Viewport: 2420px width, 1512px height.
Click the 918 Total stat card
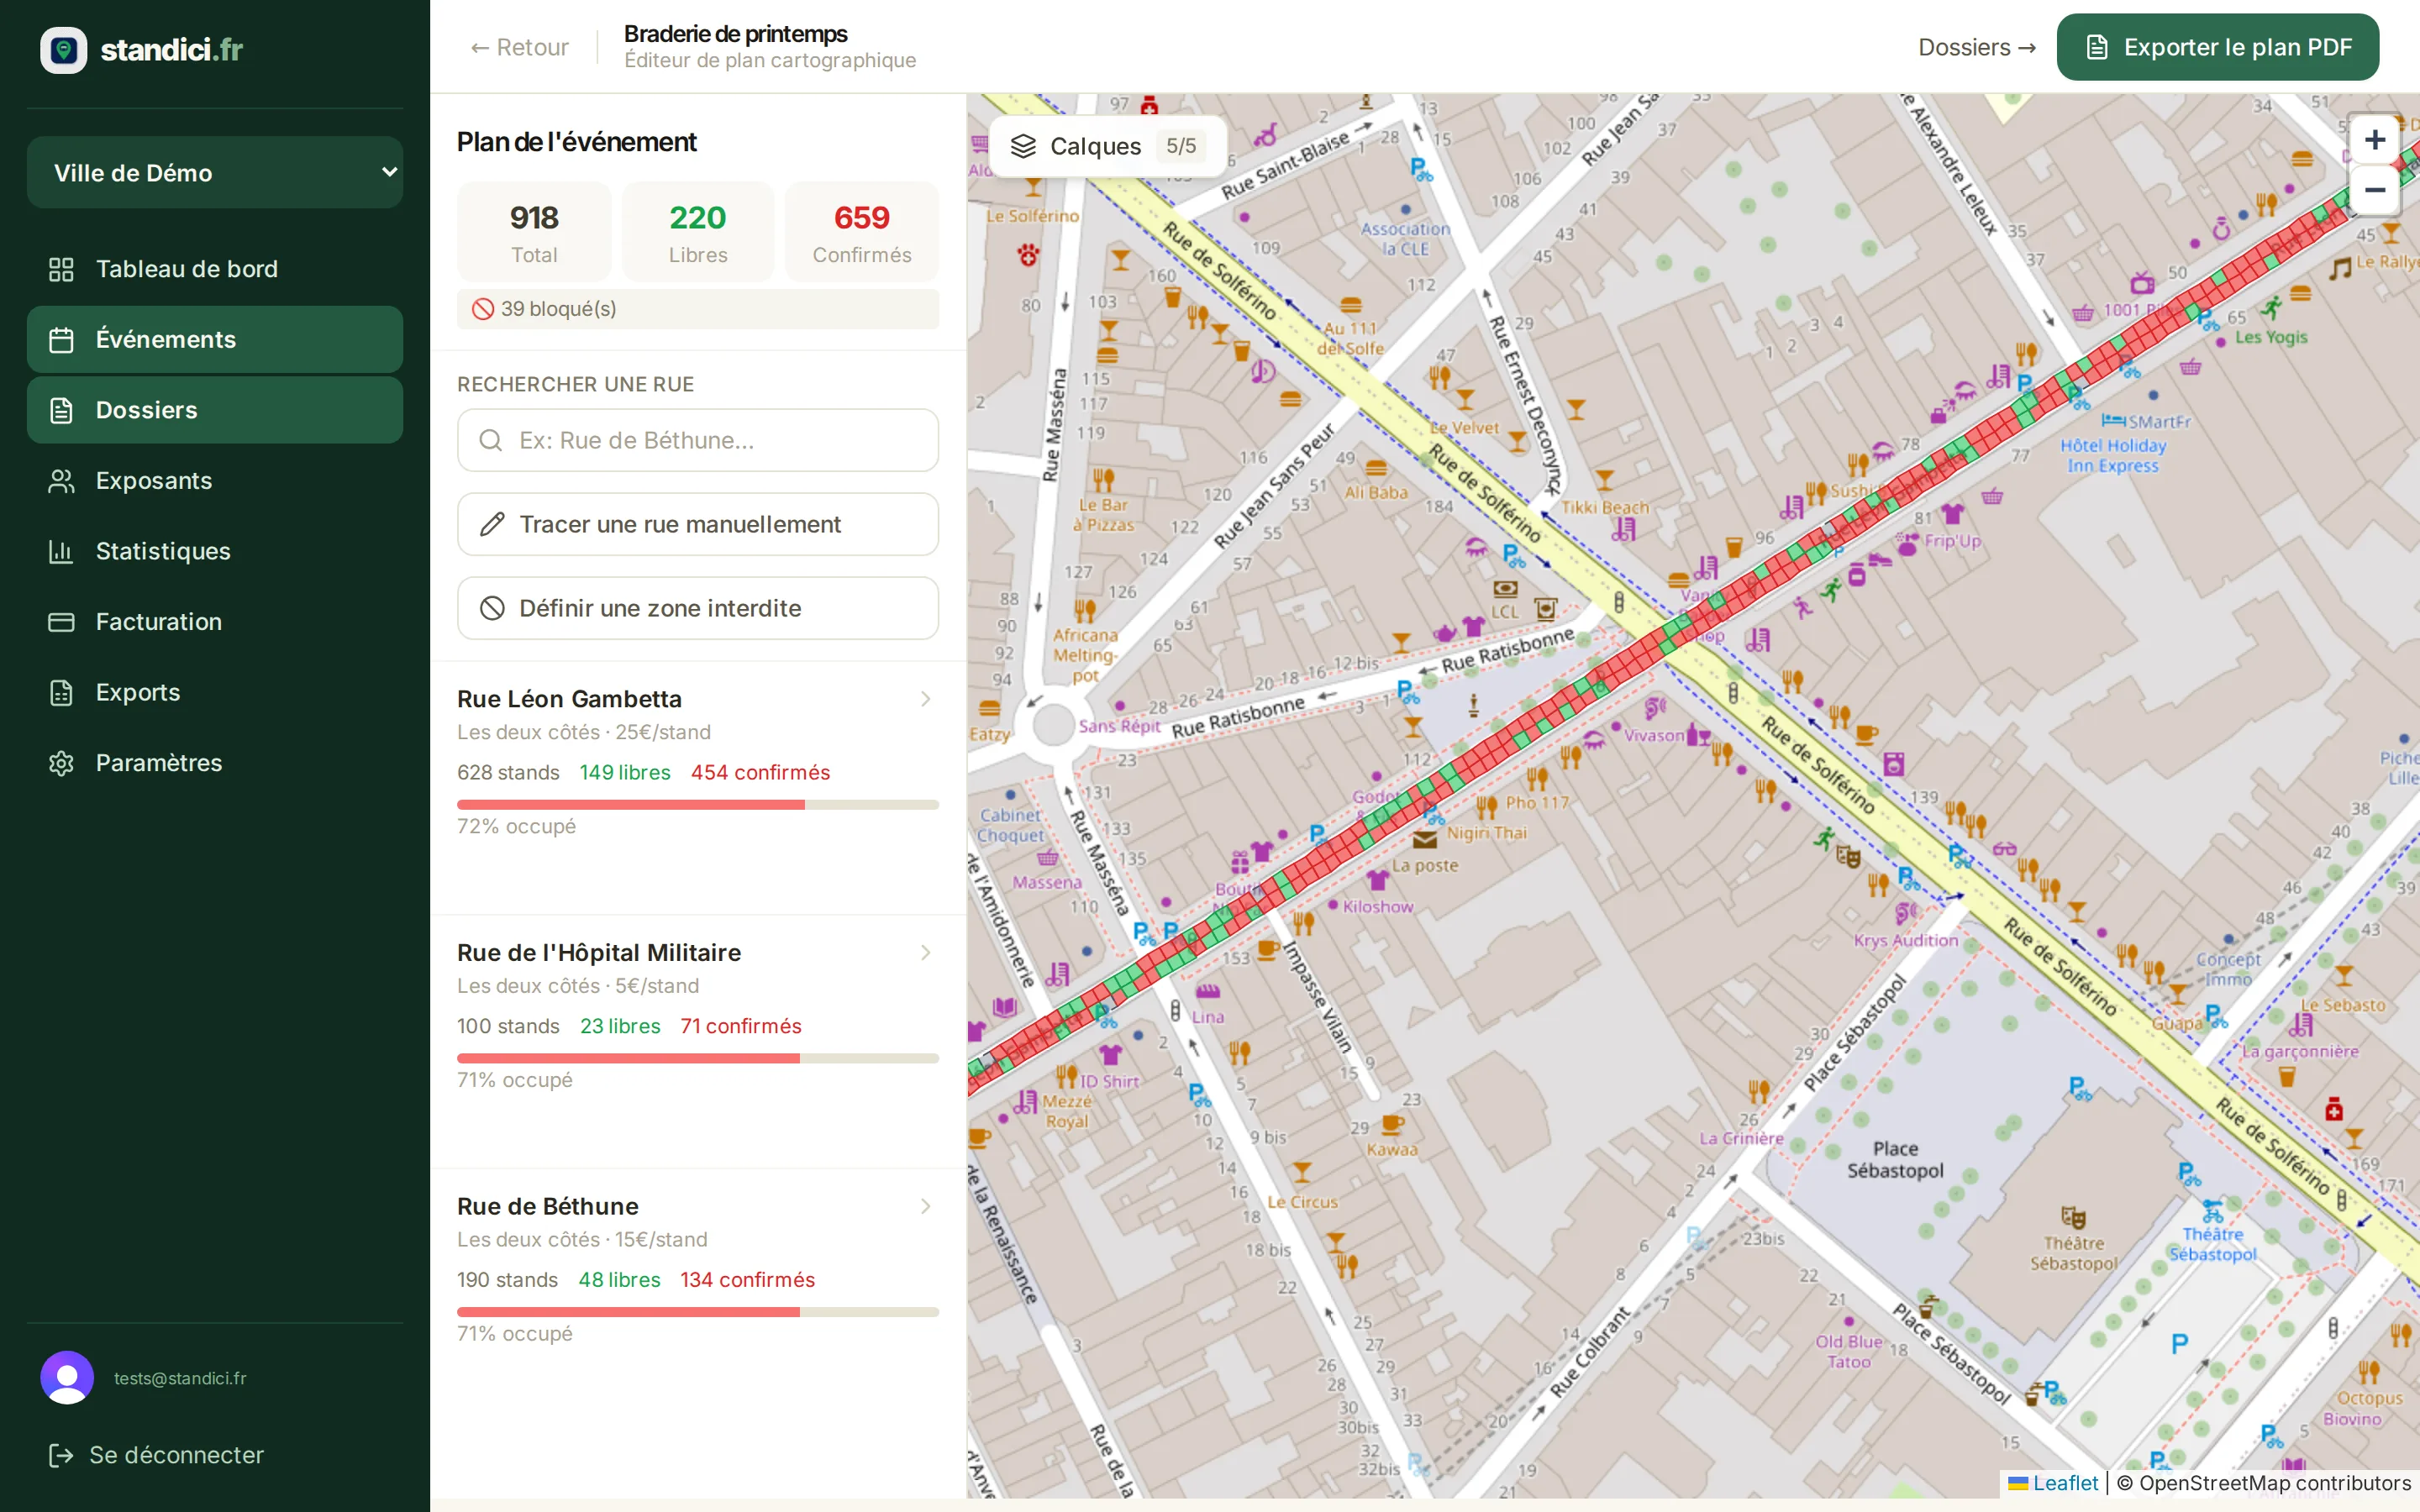click(x=534, y=232)
